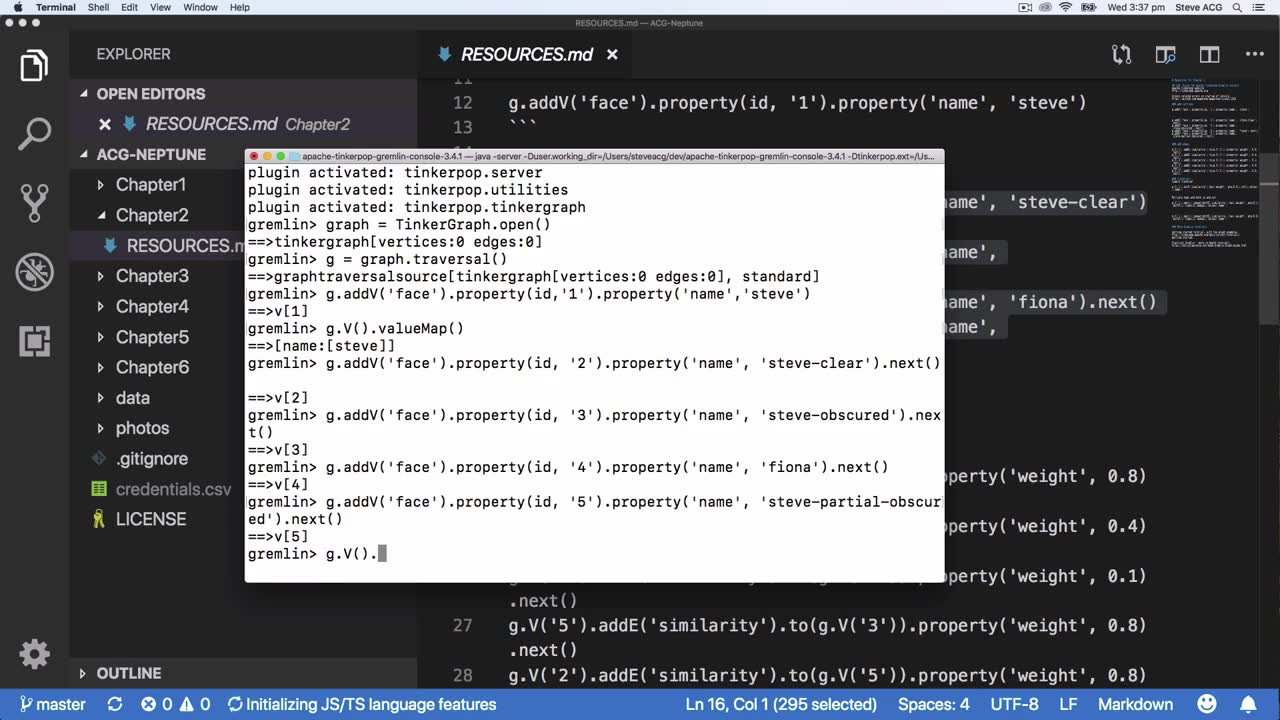The height and width of the screenshot is (720, 1280).
Task: Click the Wed 3:37 pm clock
Action: coord(1136,7)
